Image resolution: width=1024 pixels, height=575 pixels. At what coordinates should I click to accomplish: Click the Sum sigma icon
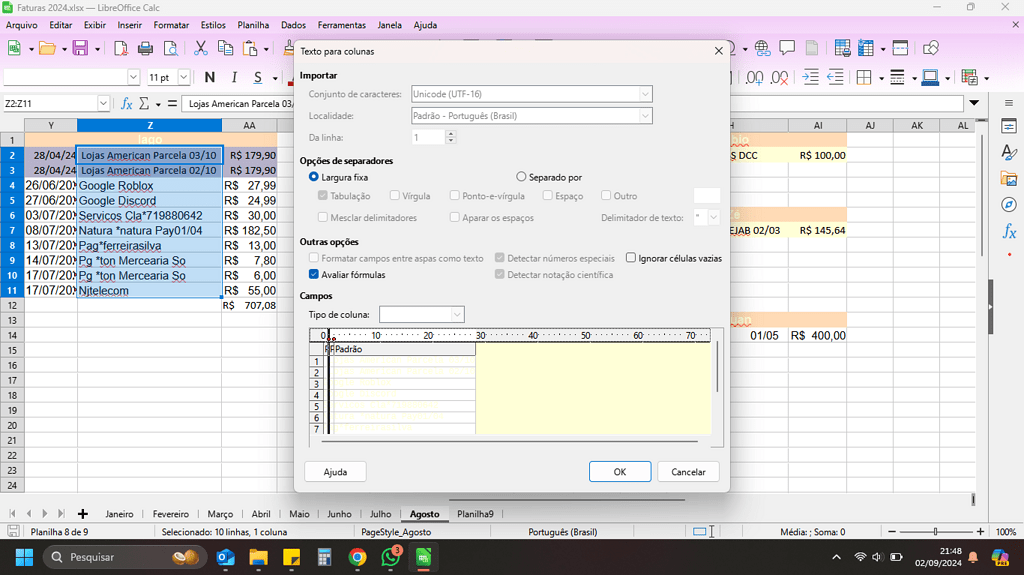coord(144,103)
